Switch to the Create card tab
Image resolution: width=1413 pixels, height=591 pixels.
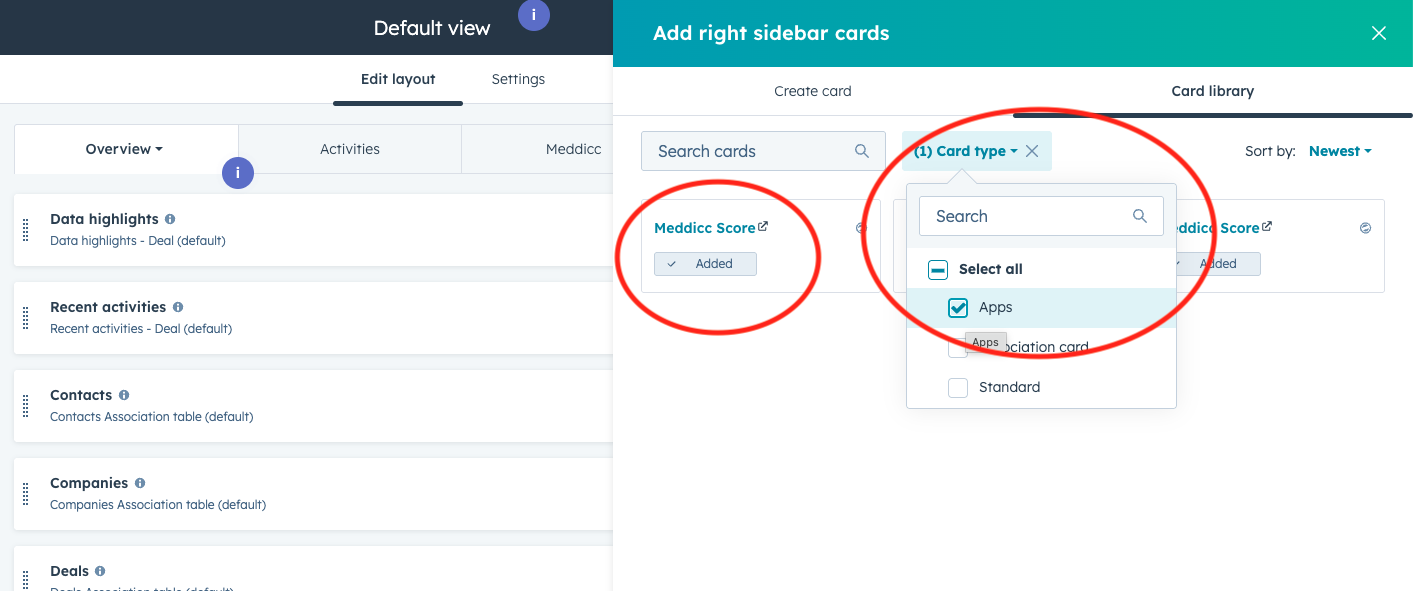coord(812,91)
